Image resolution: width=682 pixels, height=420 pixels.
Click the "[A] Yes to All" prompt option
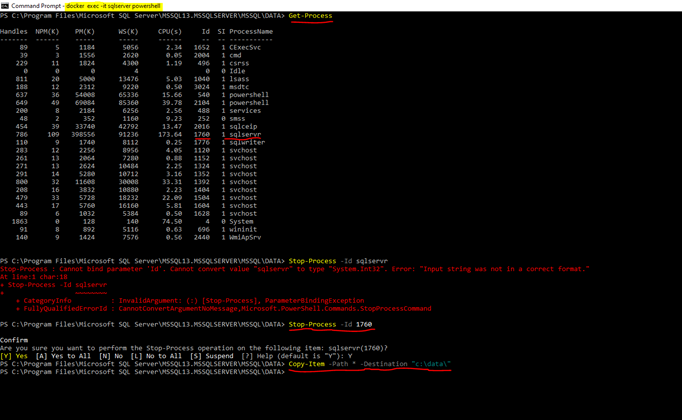tap(63, 356)
